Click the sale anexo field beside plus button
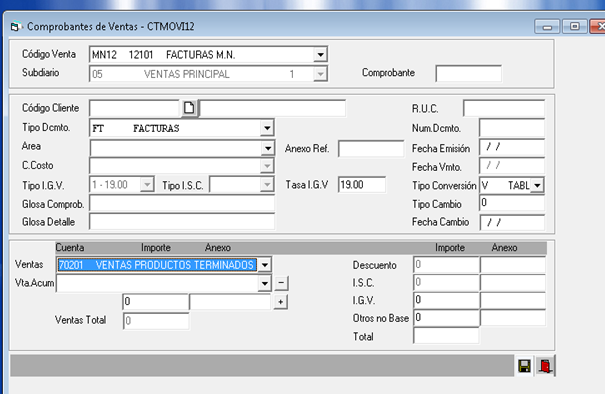The image size is (605, 398). tap(230, 302)
